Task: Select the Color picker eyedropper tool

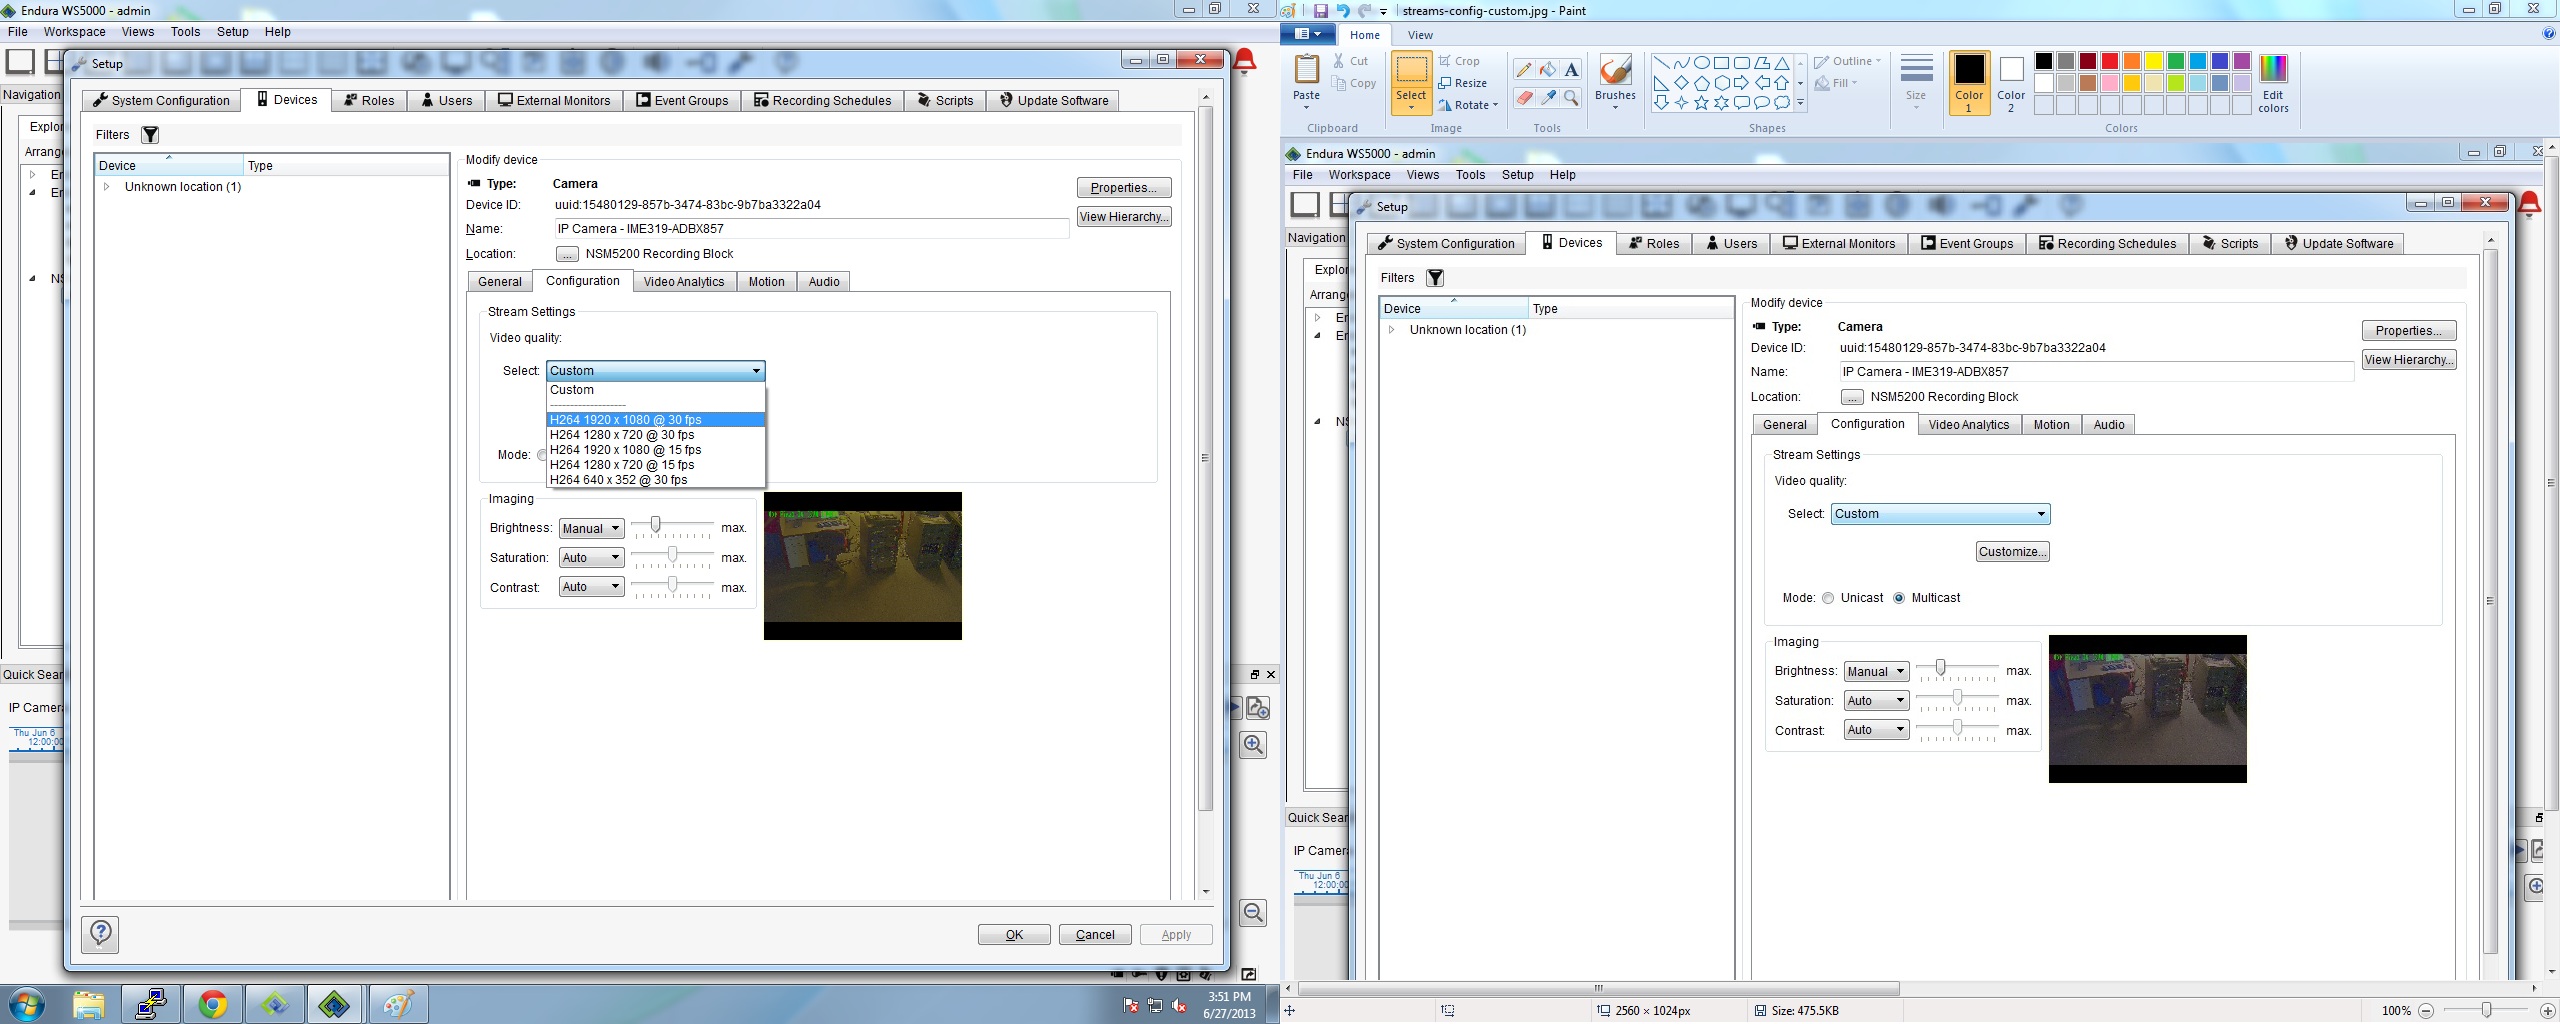Action: click(1547, 97)
